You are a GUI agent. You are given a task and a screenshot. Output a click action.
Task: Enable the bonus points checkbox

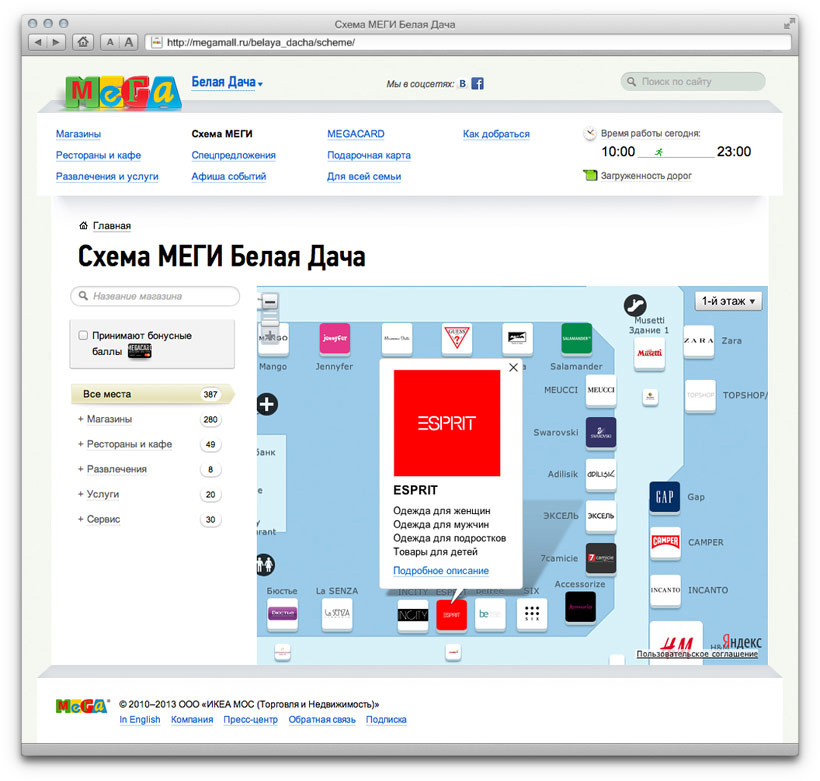(83, 336)
